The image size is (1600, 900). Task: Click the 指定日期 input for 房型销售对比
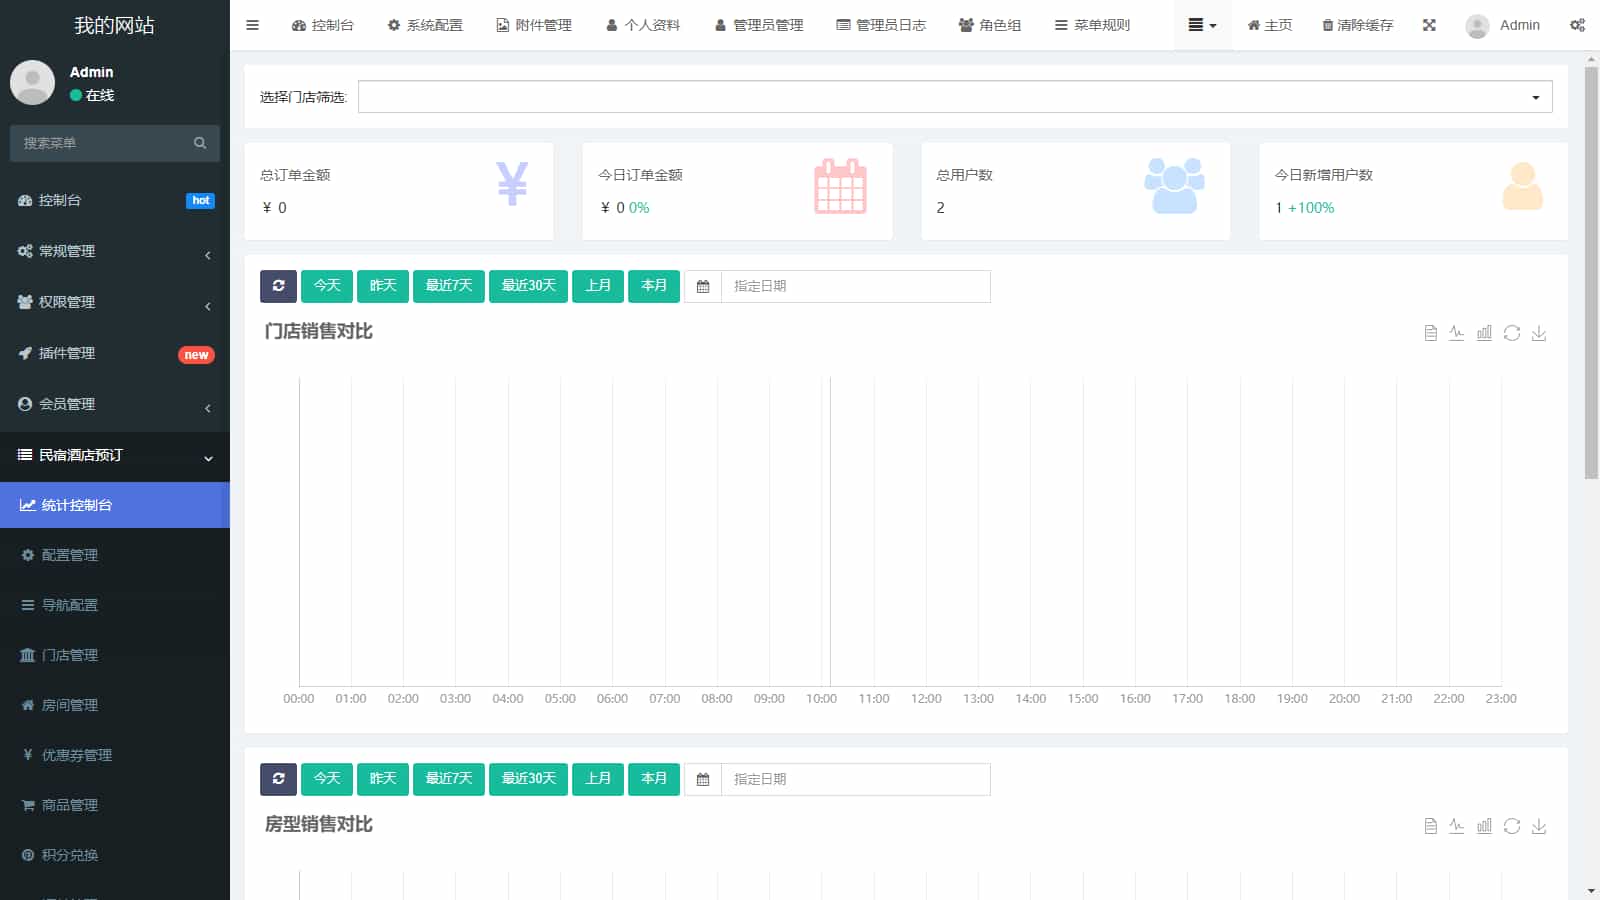pos(855,779)
